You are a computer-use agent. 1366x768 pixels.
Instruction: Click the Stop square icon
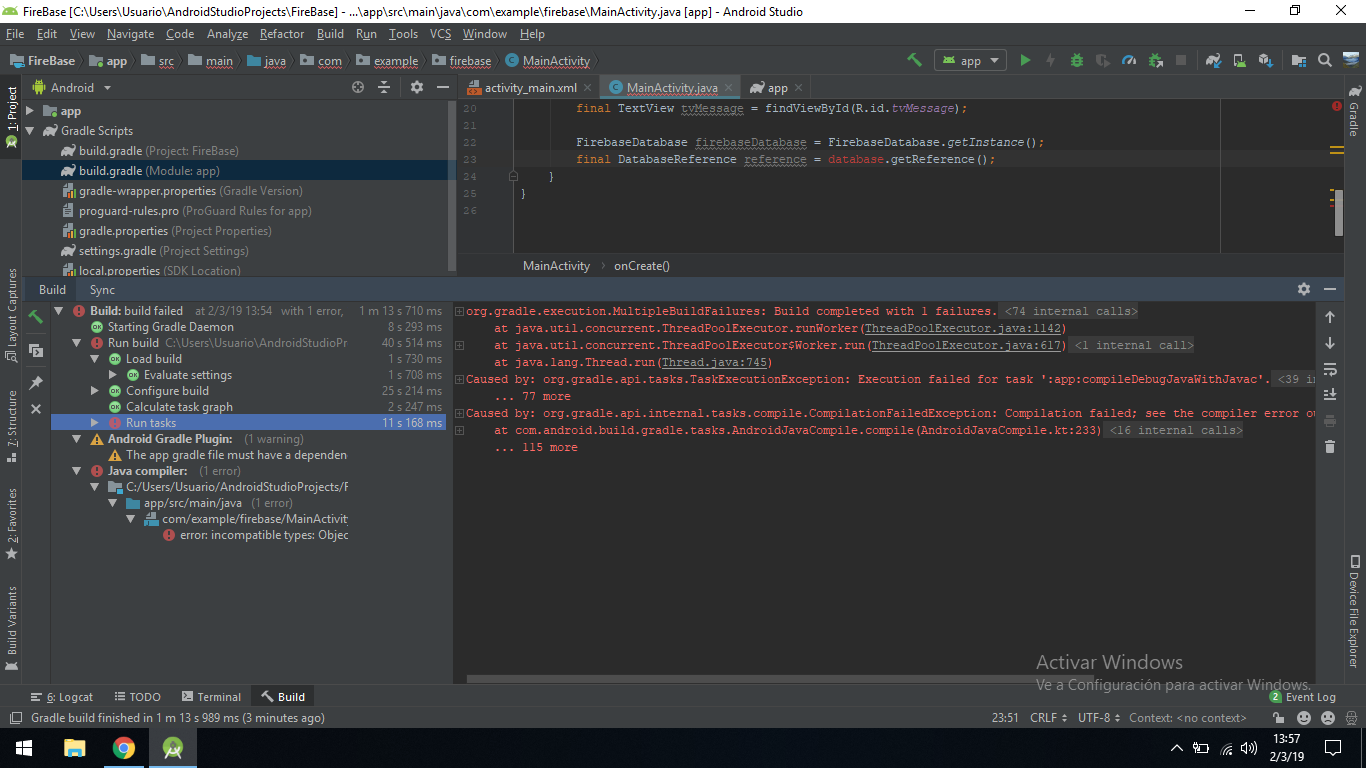click(1181, 60)
